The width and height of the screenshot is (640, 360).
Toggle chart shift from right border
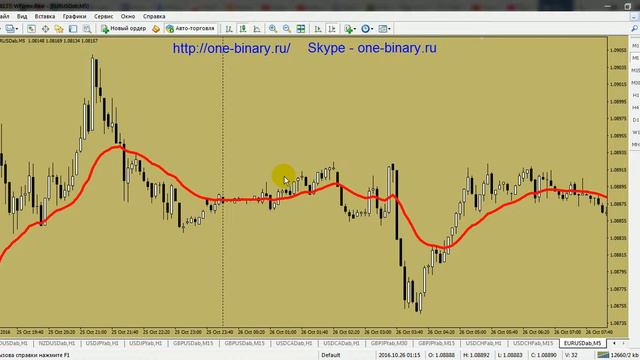click(332, 29)
